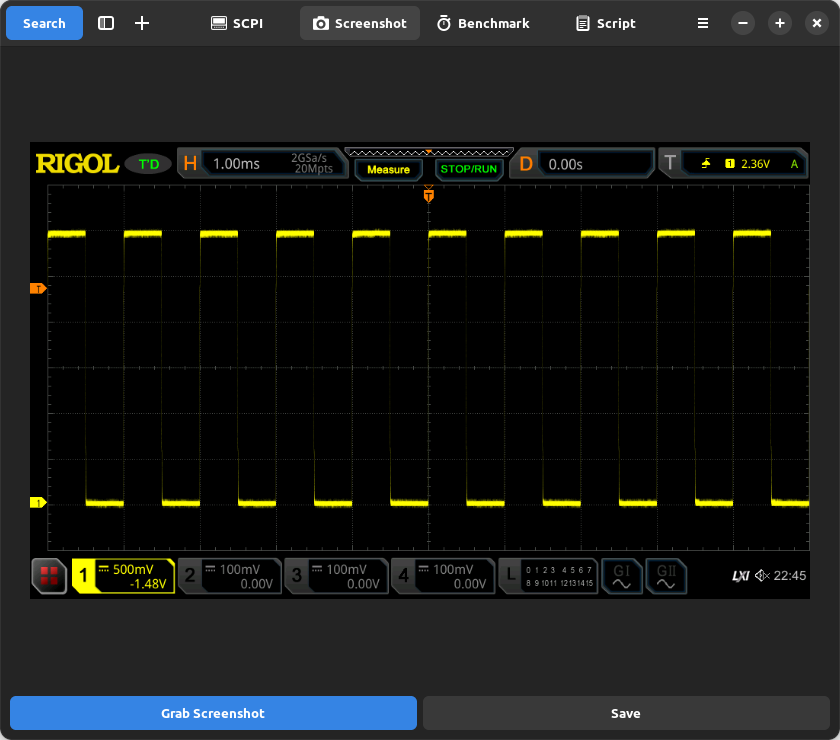Open the split view icon
The image size is (840, 740).
(106, 22)
